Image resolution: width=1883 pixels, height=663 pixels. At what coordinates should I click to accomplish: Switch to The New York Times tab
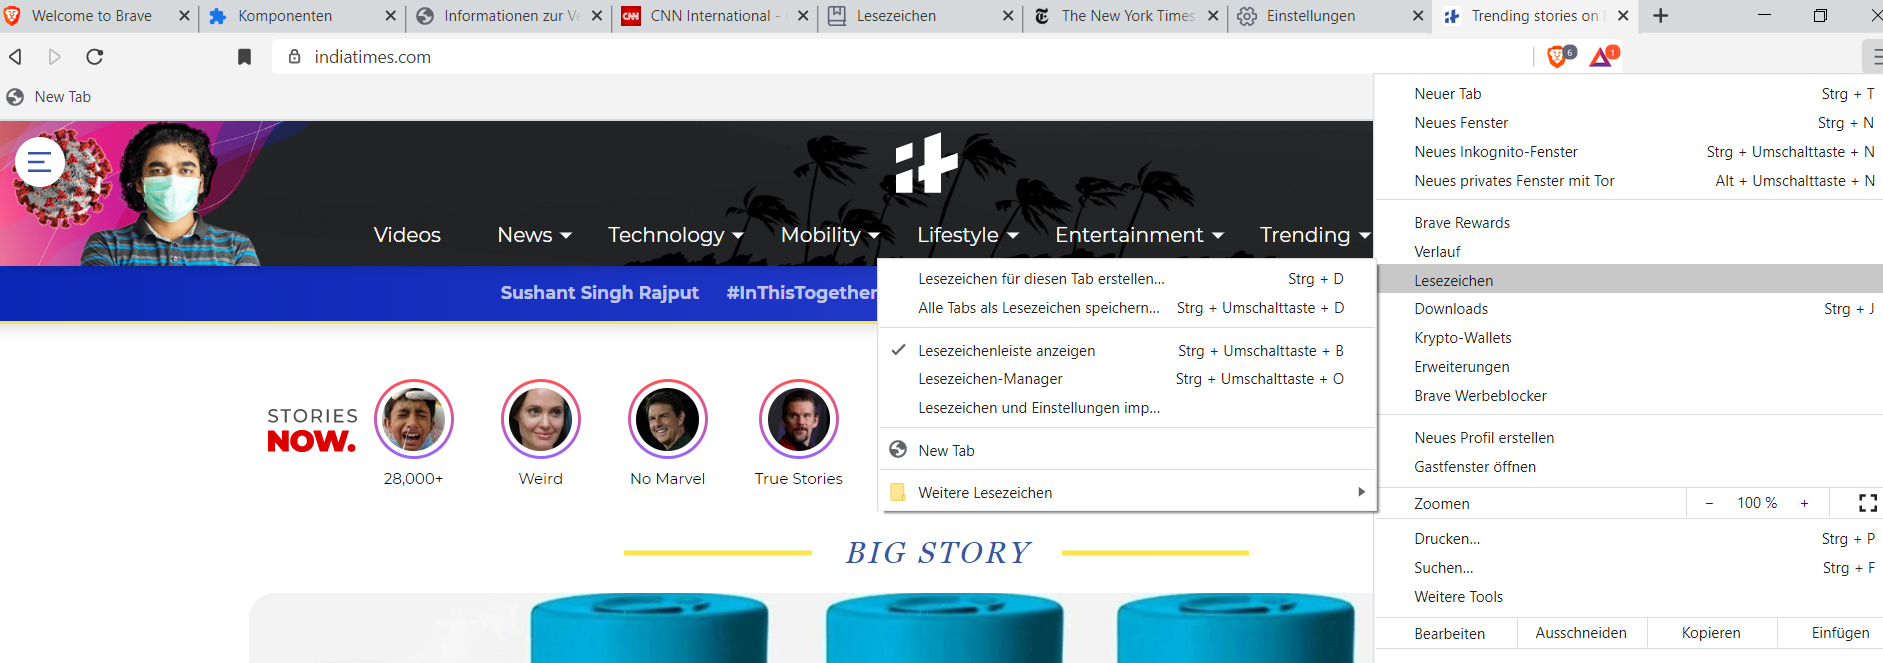[x=1126, y=16]
